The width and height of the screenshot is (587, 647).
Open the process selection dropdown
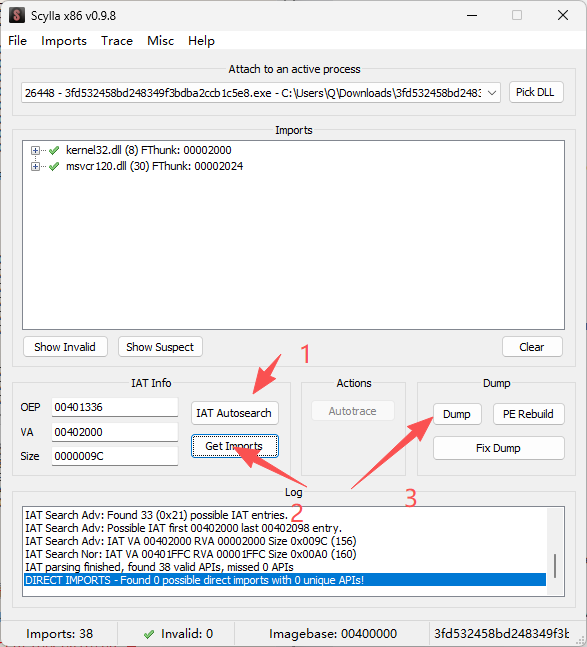pos(492,93)
